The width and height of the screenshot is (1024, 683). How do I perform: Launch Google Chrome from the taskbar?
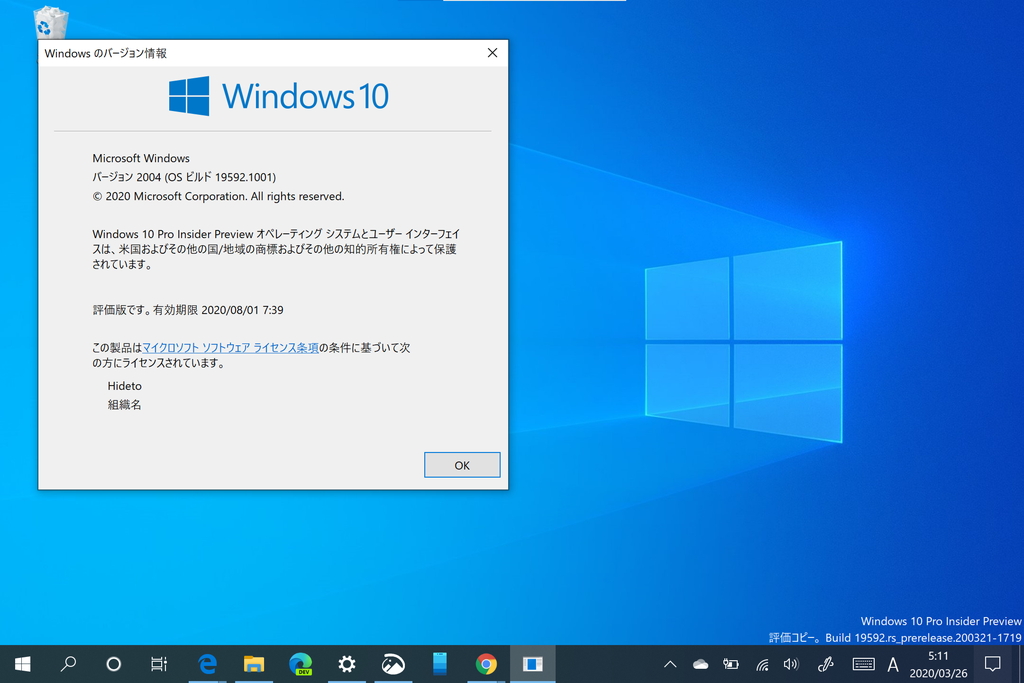point(485,663)
